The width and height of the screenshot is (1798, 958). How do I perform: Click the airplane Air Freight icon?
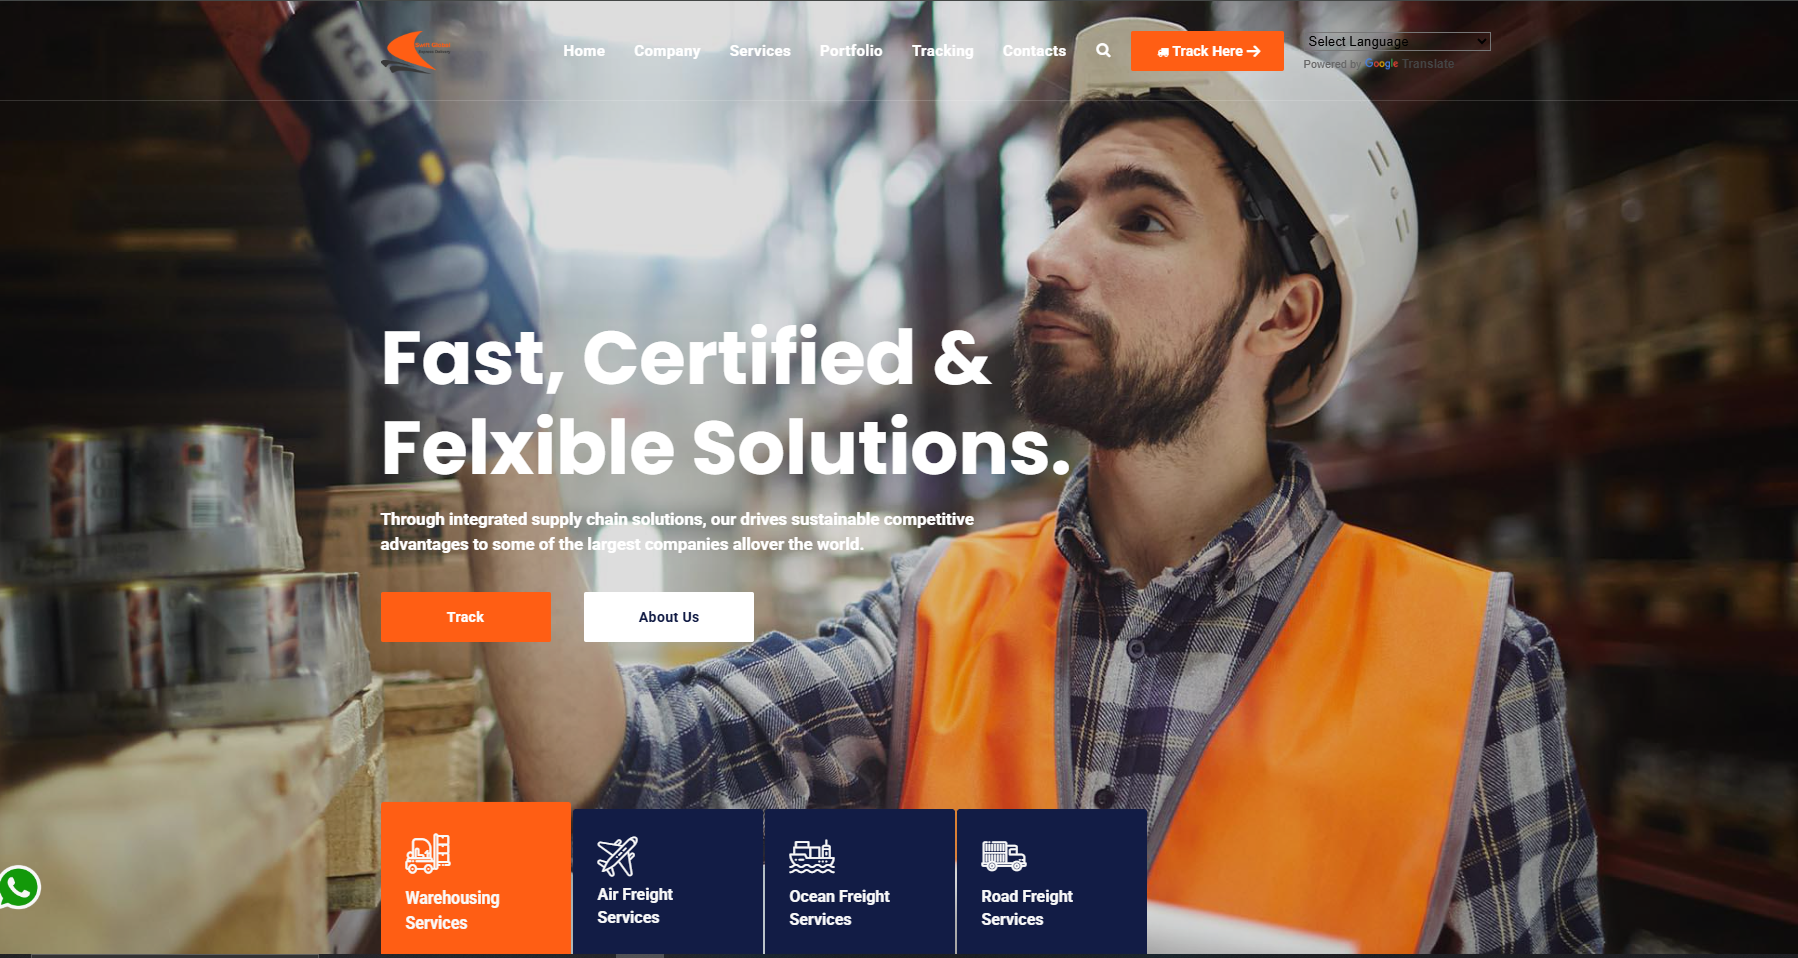[x=617, y=856]
